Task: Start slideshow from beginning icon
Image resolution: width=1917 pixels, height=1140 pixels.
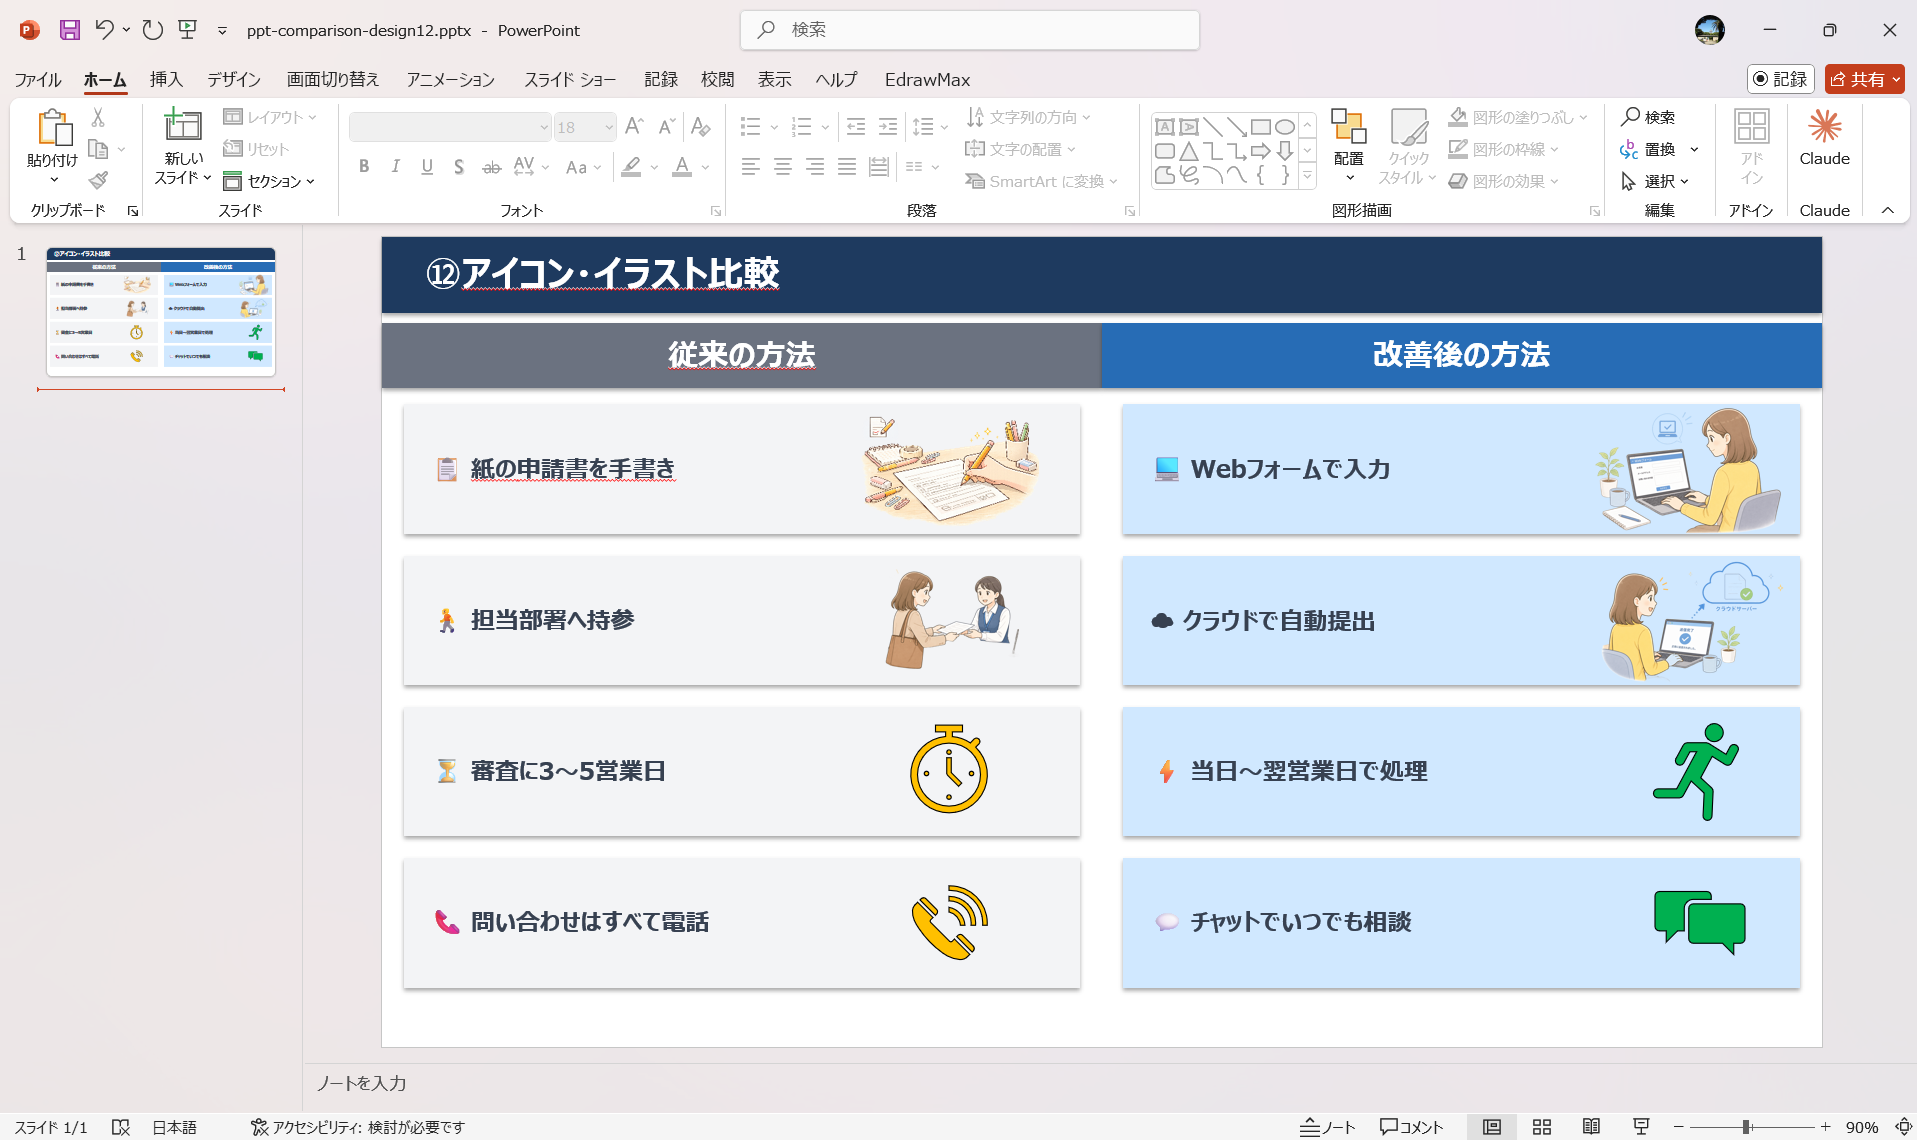Action: [187, 30]
